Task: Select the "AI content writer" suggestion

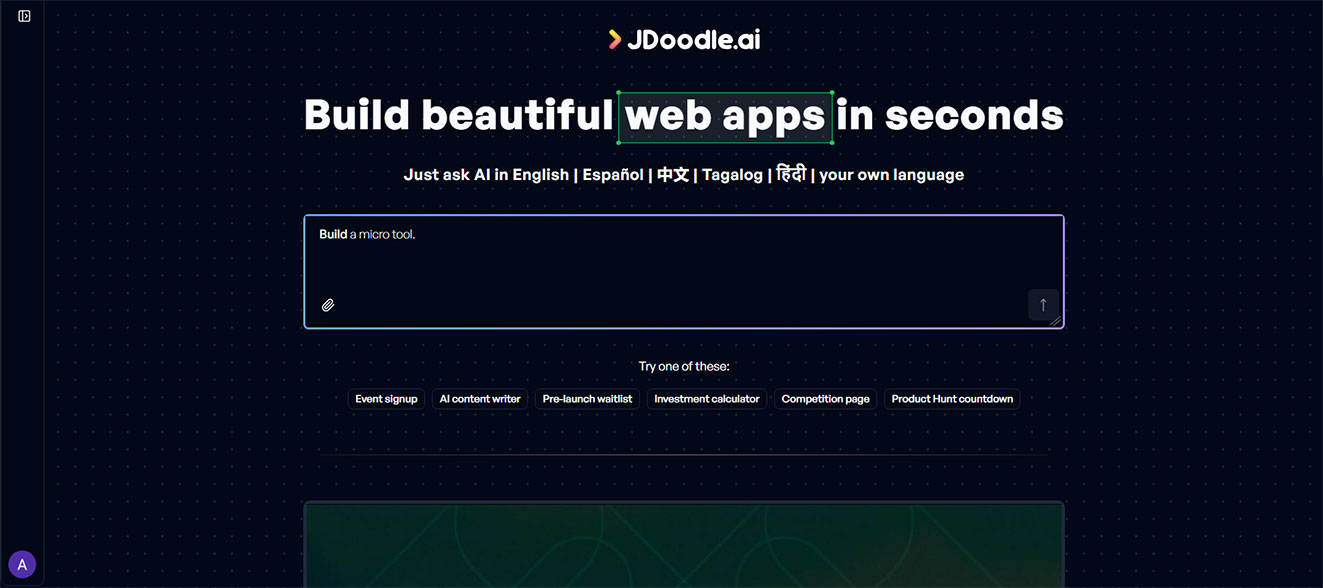Action: pyautogui.click(x=480, y=398)
